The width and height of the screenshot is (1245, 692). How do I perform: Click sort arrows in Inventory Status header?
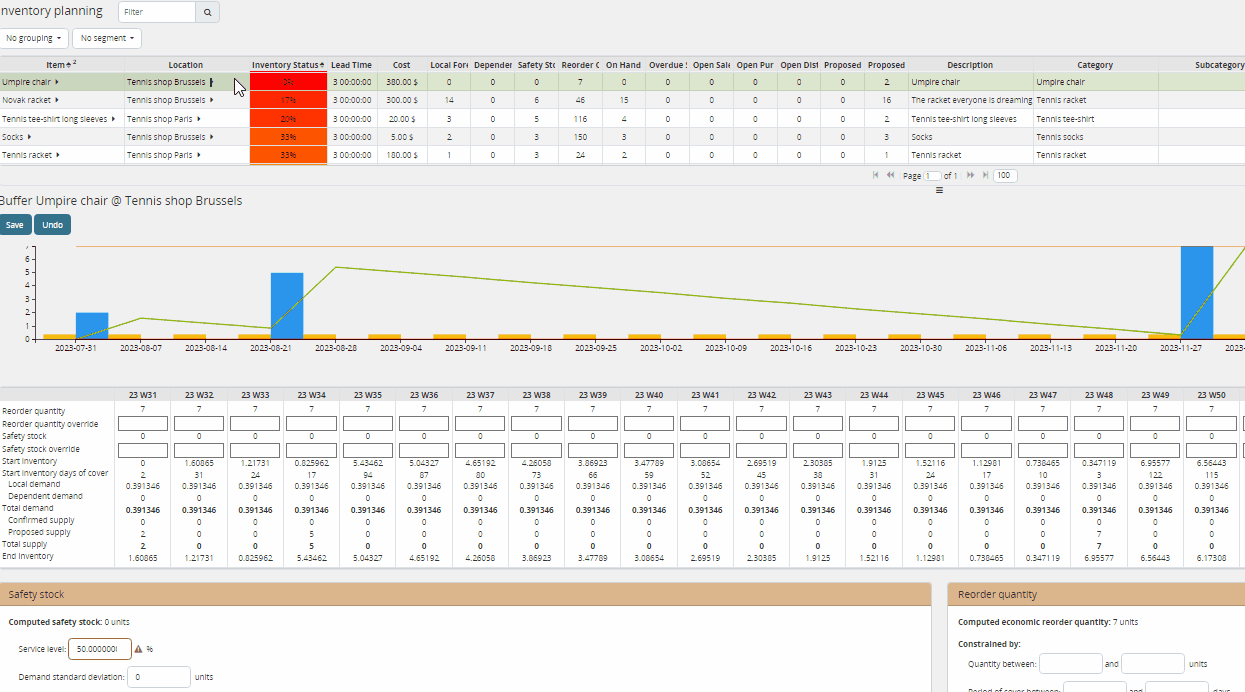[x=322, y=65]
